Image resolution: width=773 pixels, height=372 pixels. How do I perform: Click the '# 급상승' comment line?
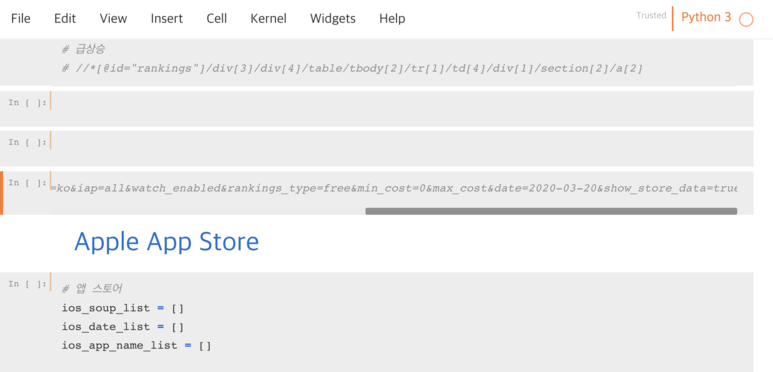pyautogui.click(x=83, y=49)
